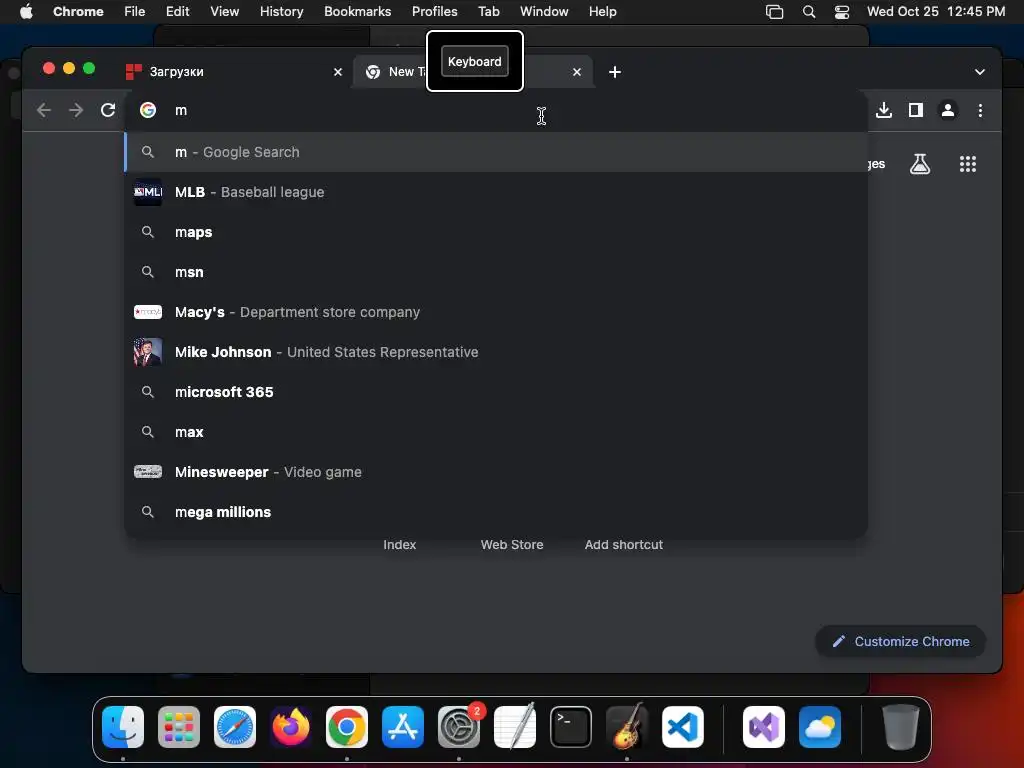Launch Firefox from the Dock
This screenshot has width=1024, height=768.
pos(291,727)
